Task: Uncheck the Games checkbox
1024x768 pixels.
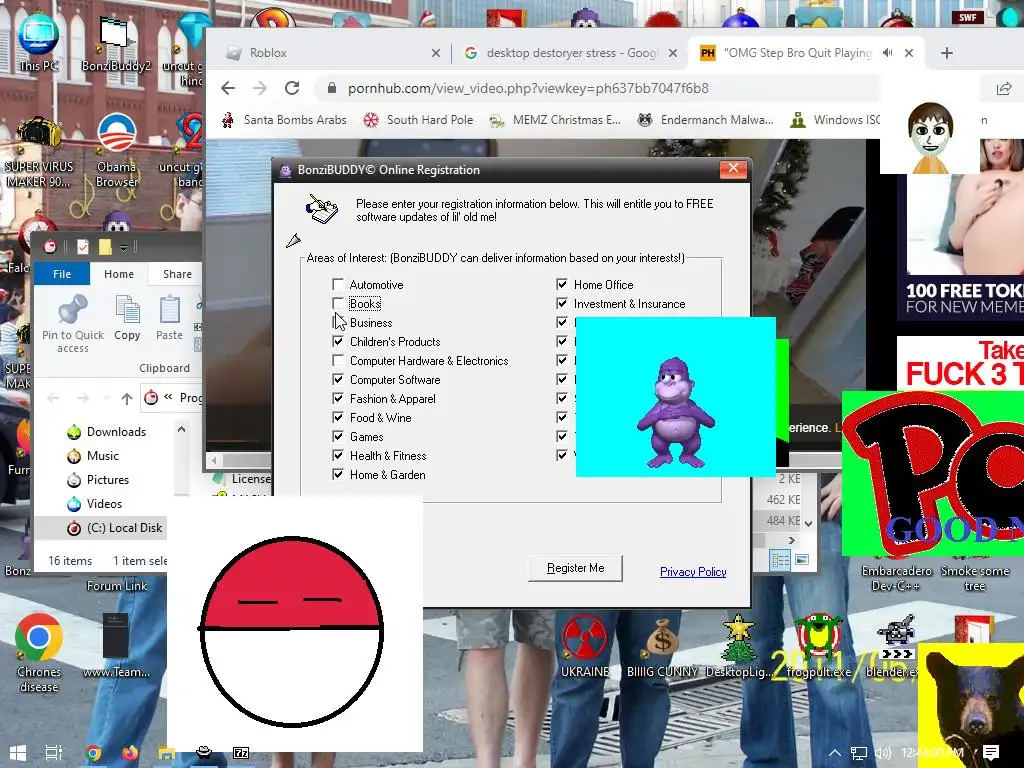Action: 338,436
